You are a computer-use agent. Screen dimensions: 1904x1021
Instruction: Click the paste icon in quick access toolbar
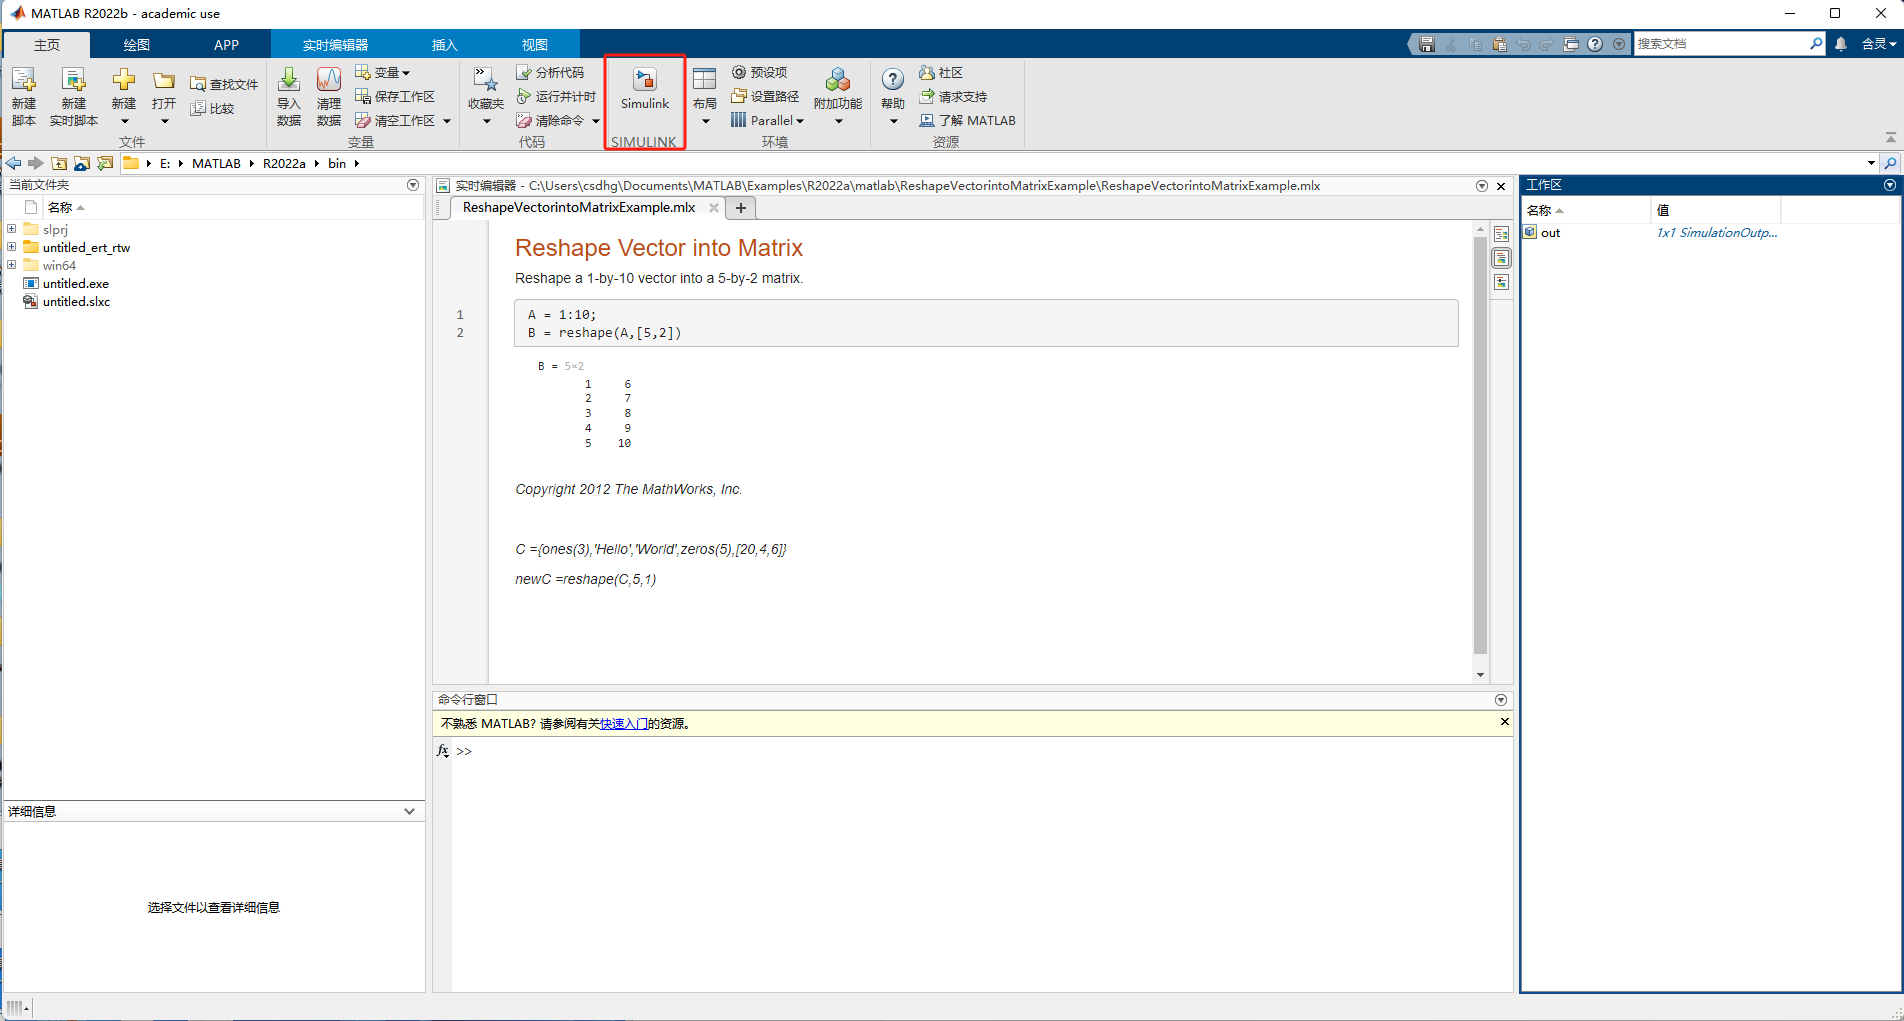[1499, 44]
